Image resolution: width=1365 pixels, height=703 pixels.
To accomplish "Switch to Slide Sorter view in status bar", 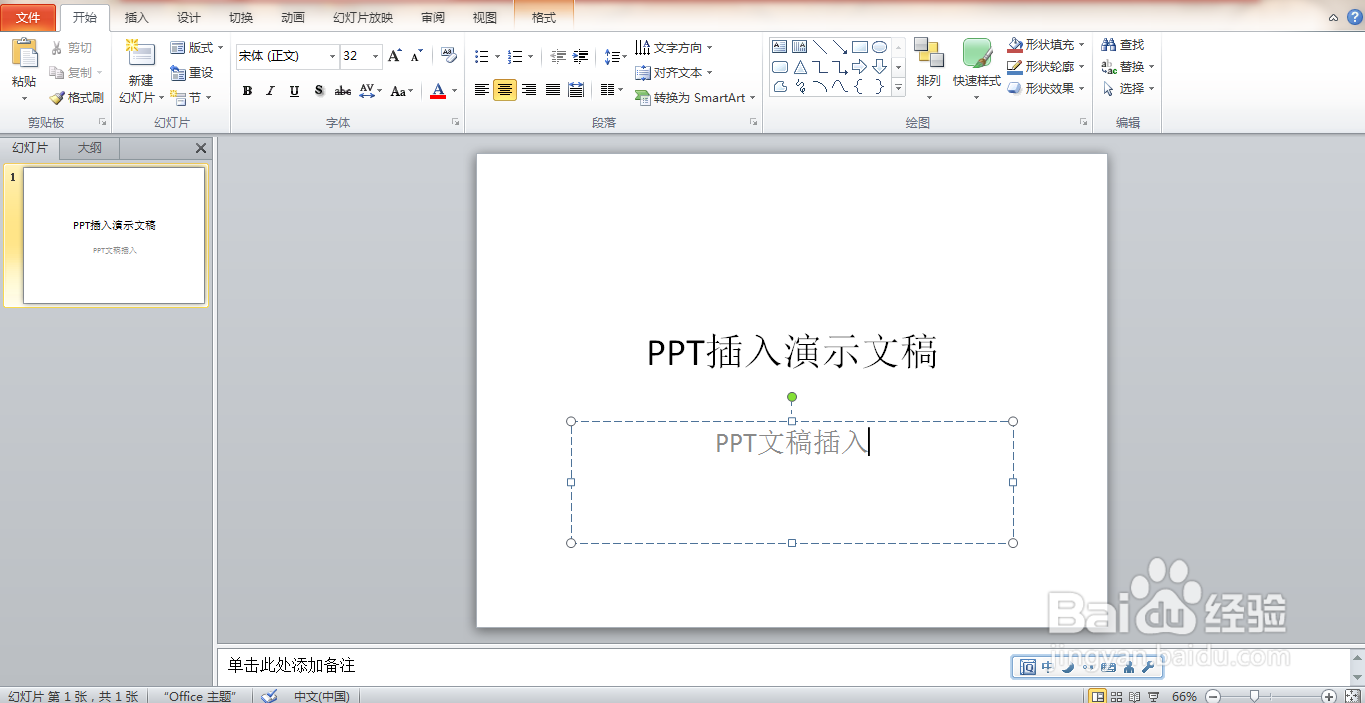I will [x=1116, y=696].
